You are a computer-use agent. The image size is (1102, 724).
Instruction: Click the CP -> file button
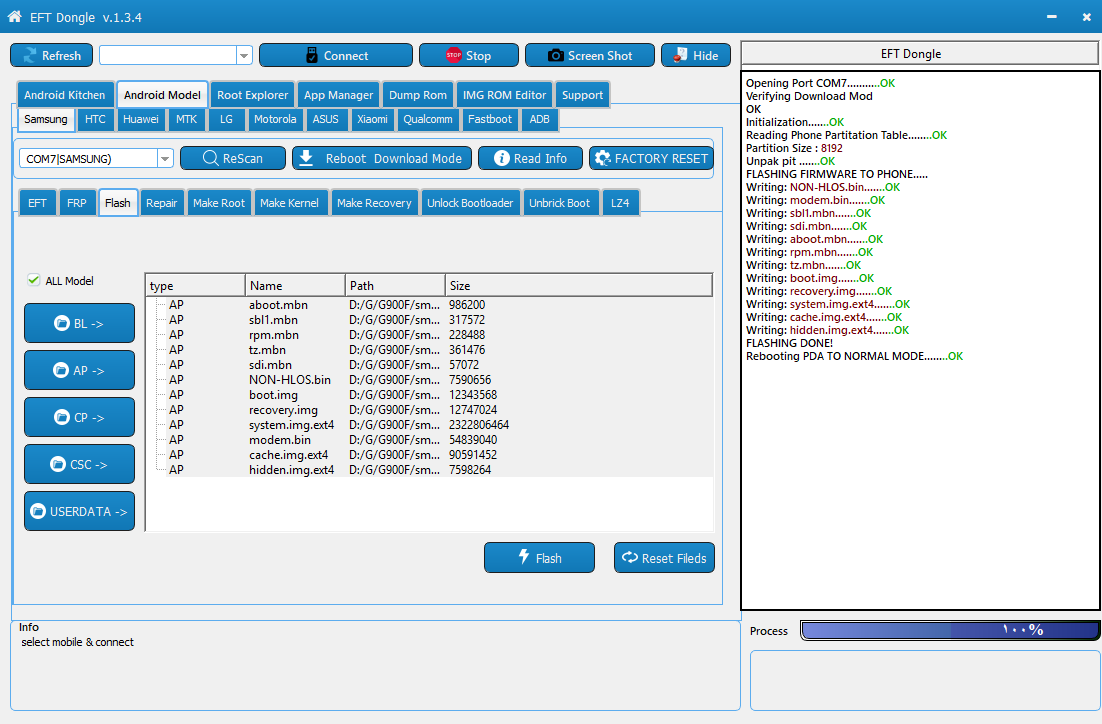tap(79, 418)
